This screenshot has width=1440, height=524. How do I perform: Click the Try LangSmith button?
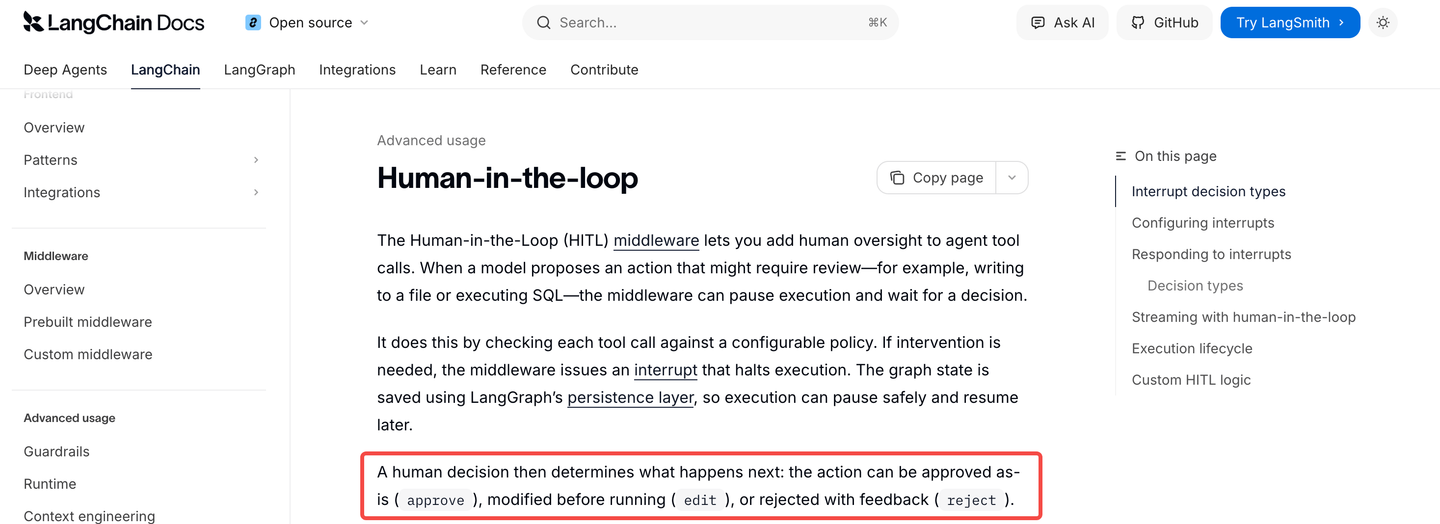pos(1290,22)
